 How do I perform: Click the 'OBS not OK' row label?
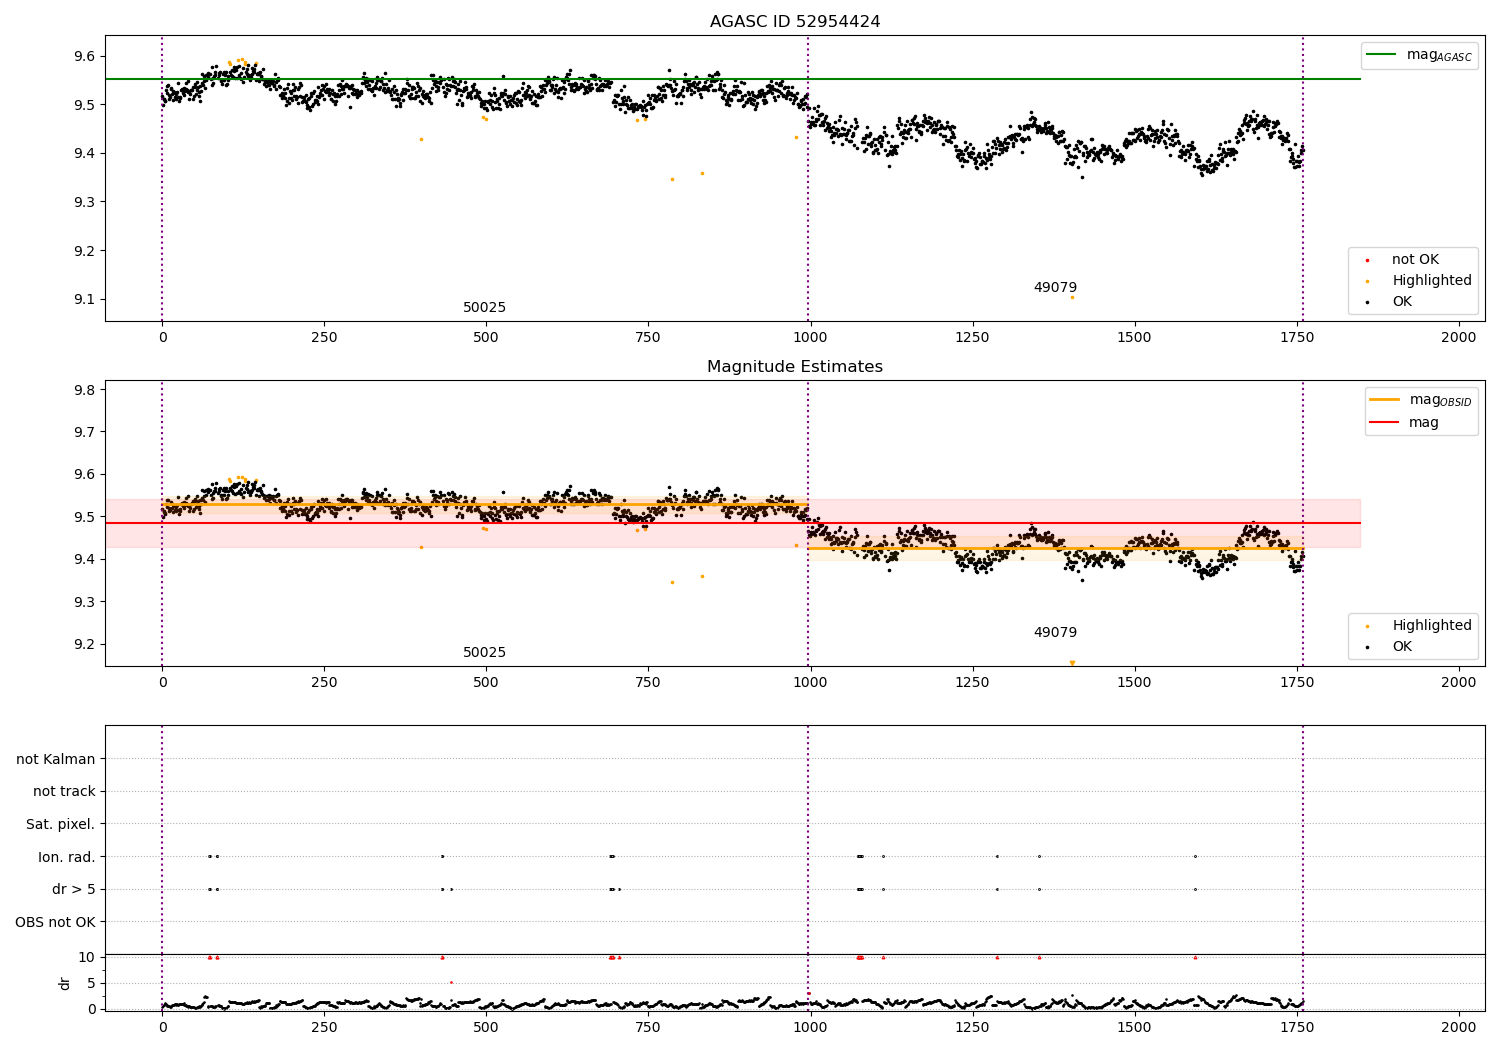coord(56,922)
